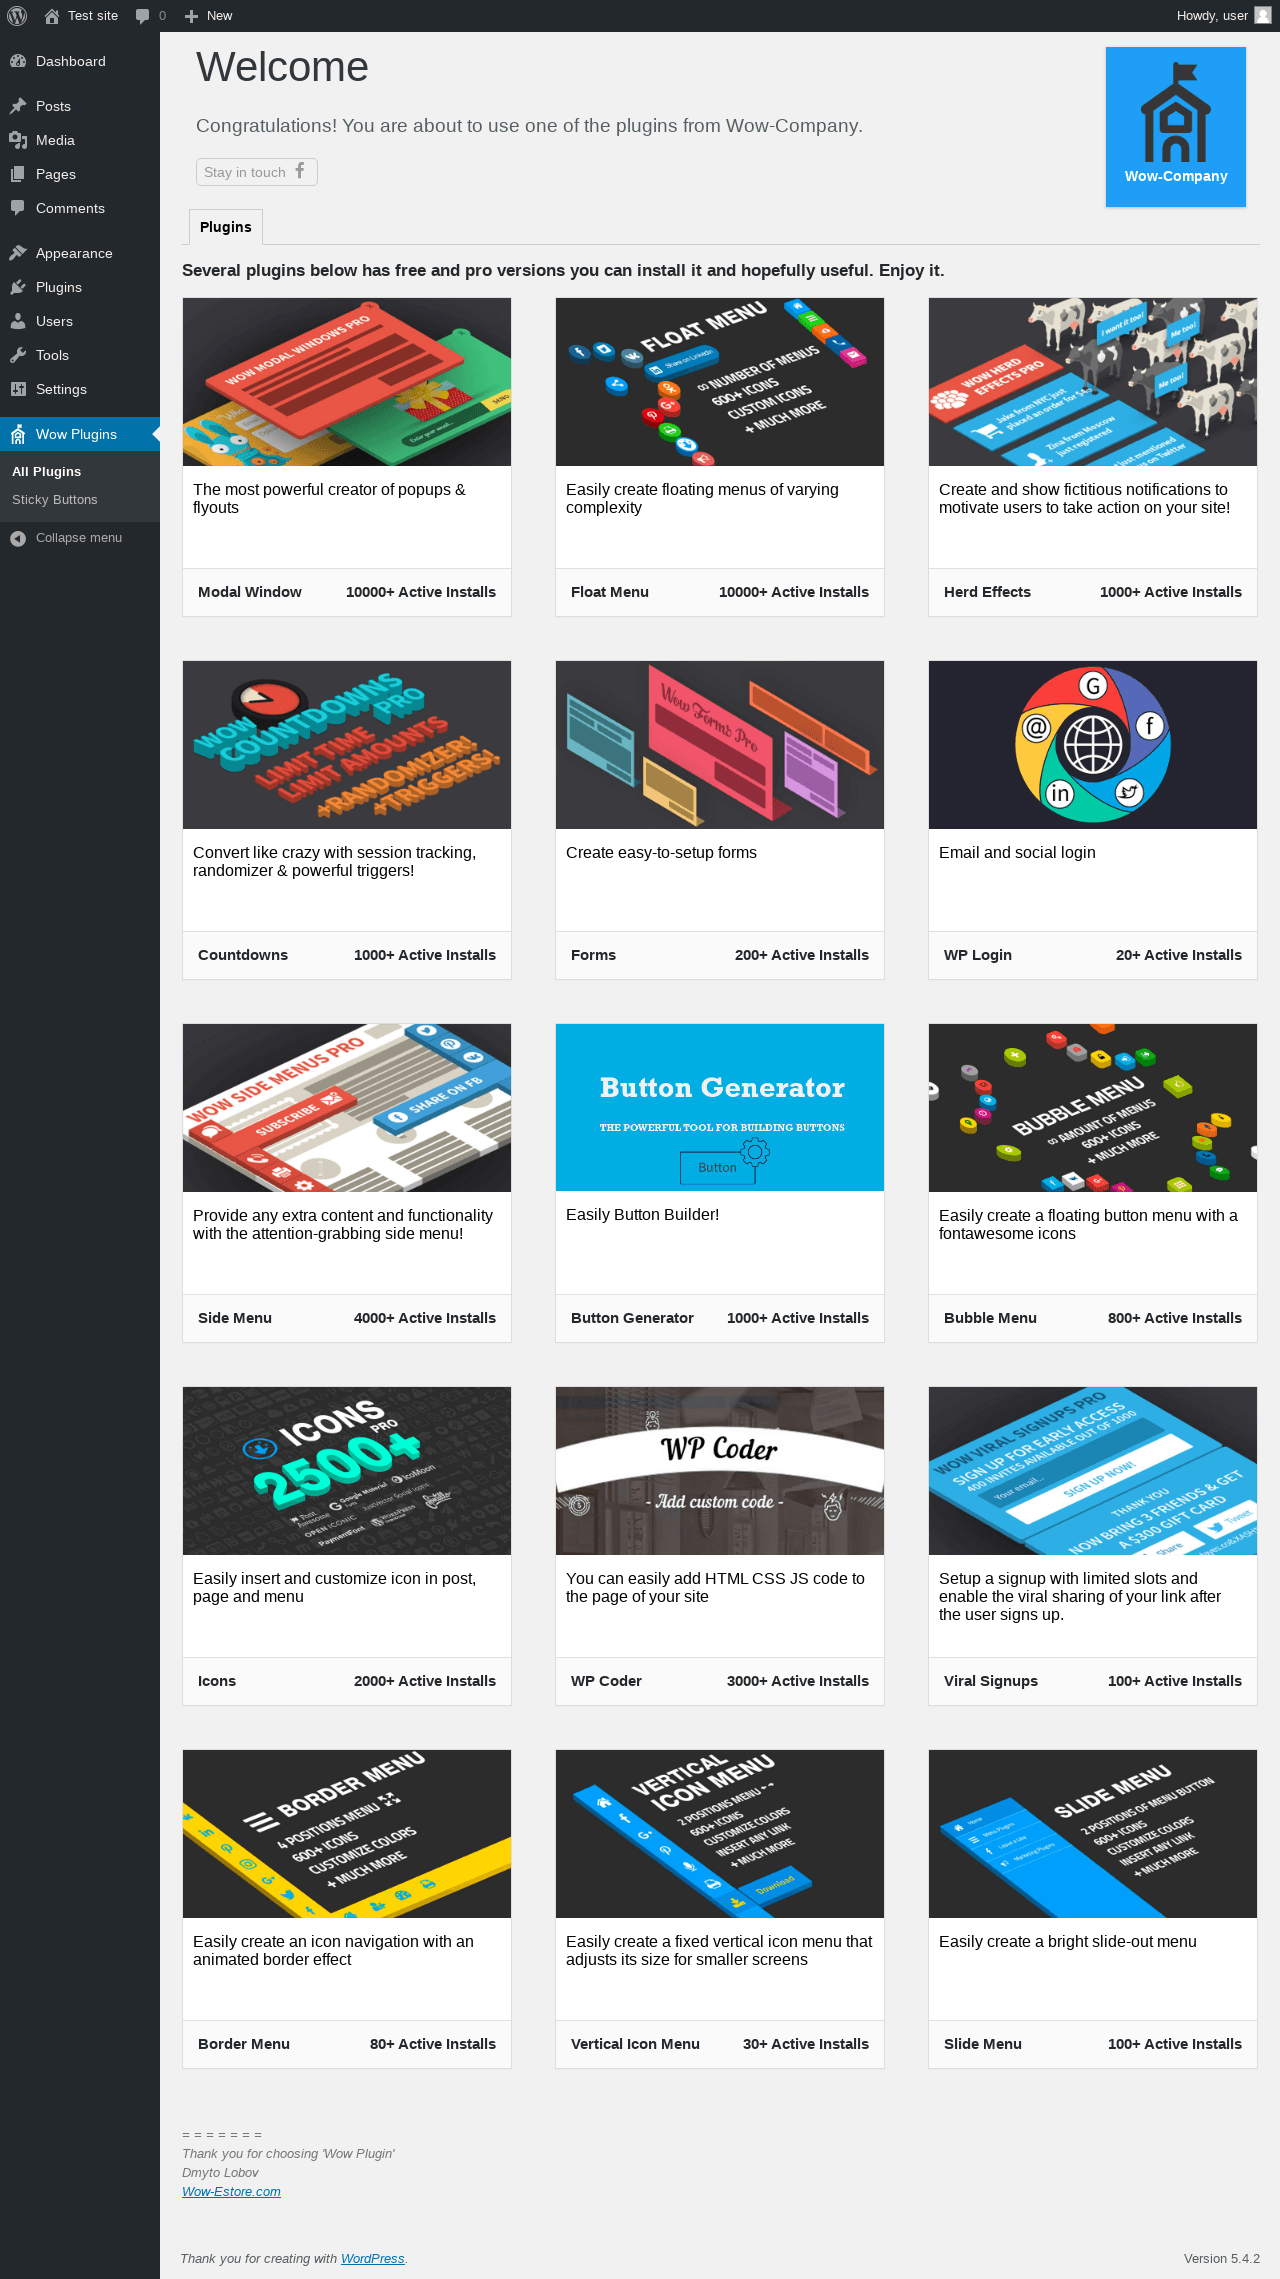Click the Appearance paintbrush icon
The image size is (1280, 2279).
pyautogui.click(x=18, y=253)
